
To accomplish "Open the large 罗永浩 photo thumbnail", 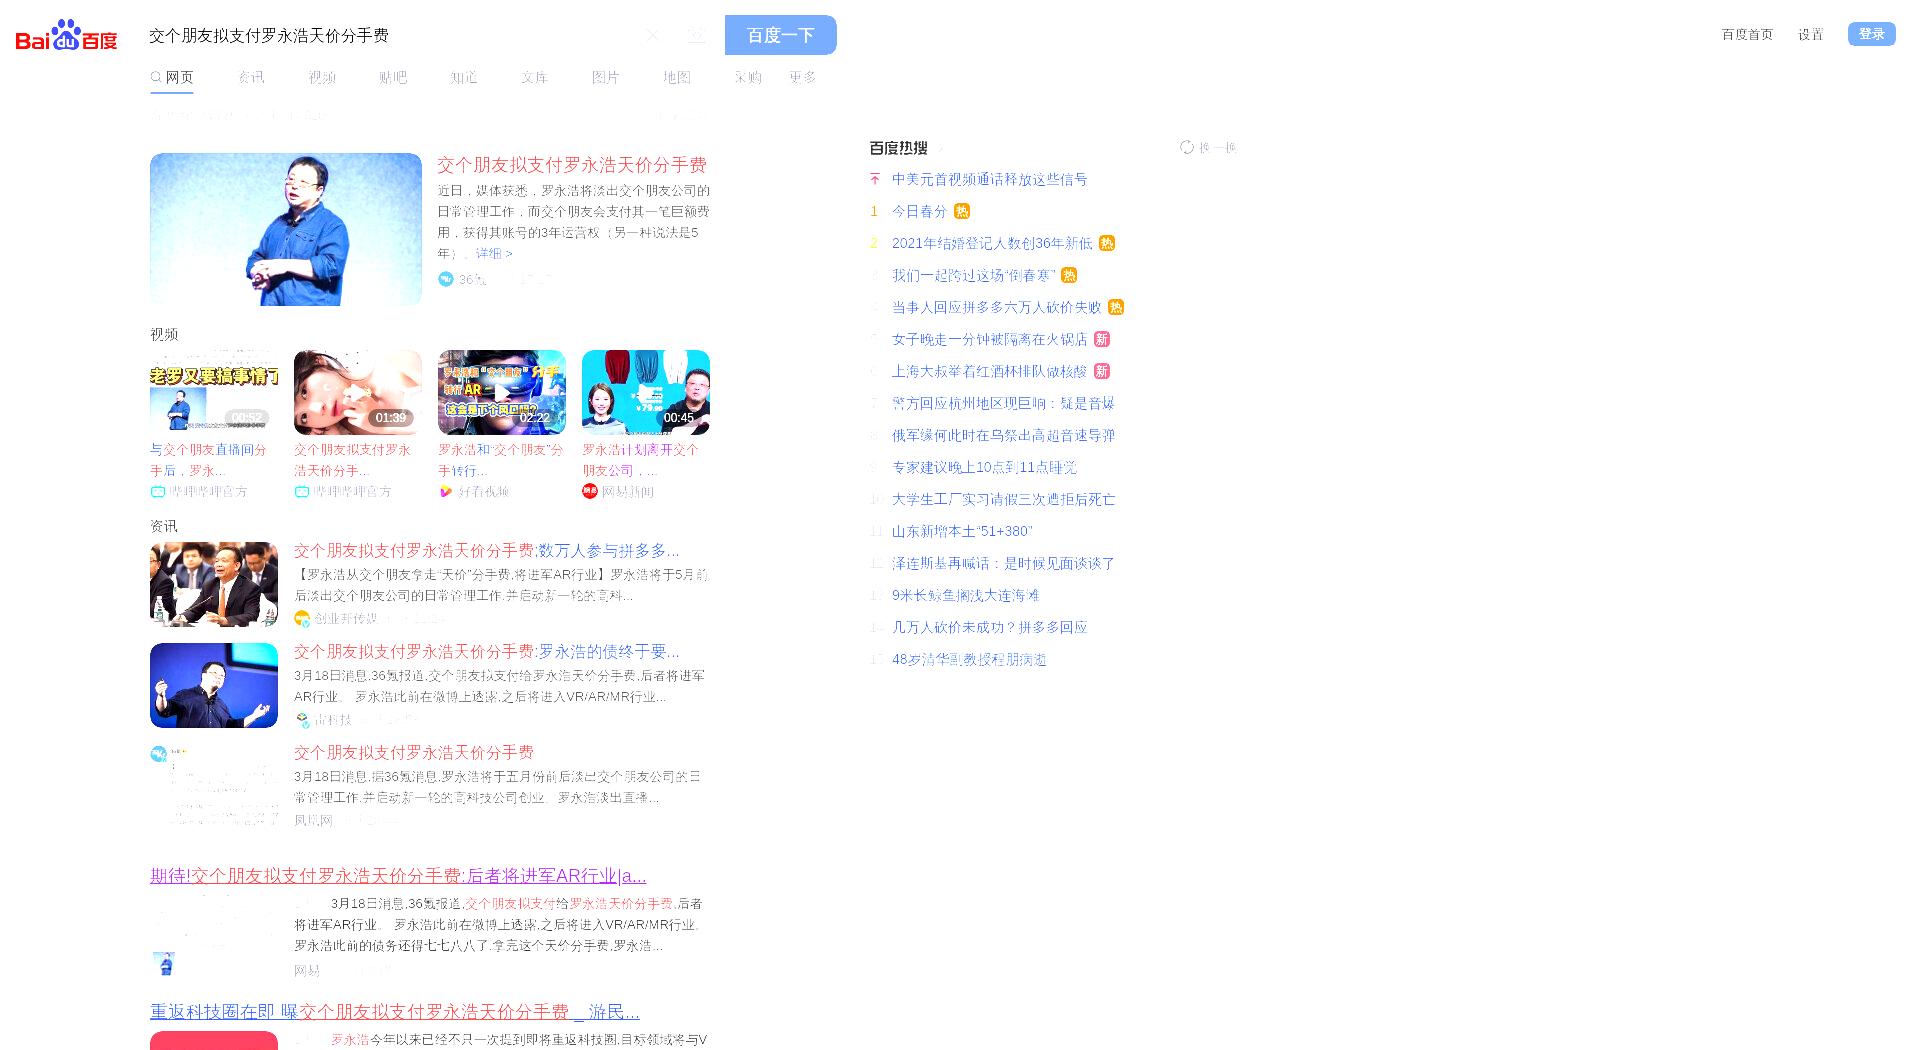I will click(286, 229).
